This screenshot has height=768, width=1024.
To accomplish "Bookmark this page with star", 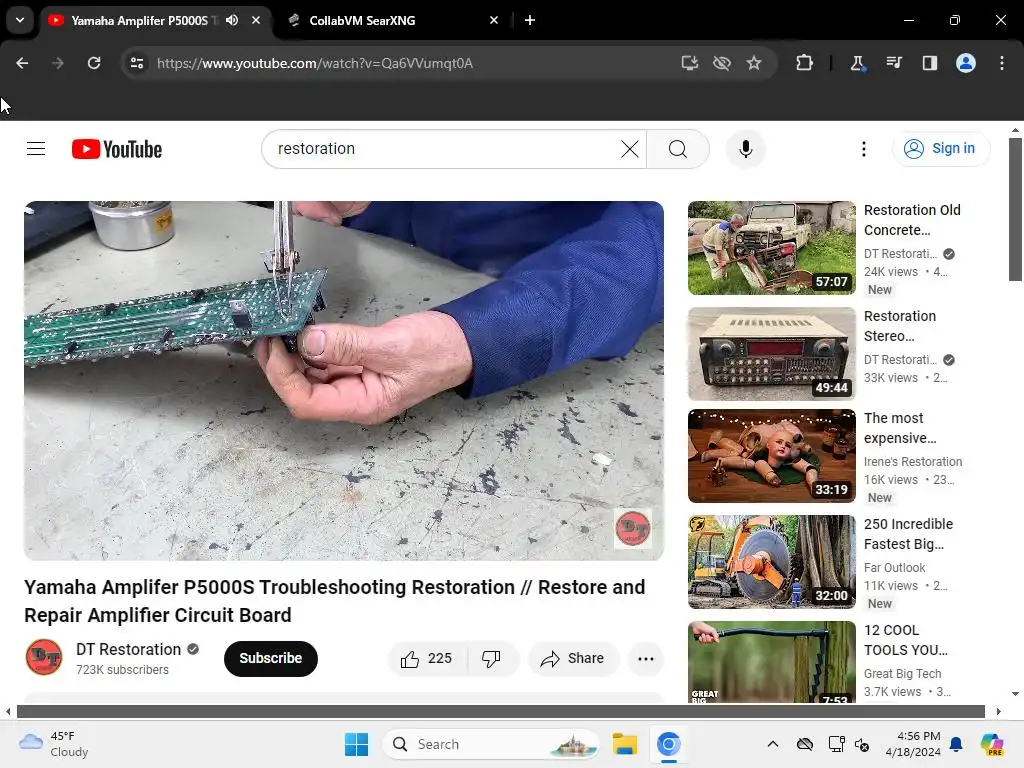I will tap(754, 63).
